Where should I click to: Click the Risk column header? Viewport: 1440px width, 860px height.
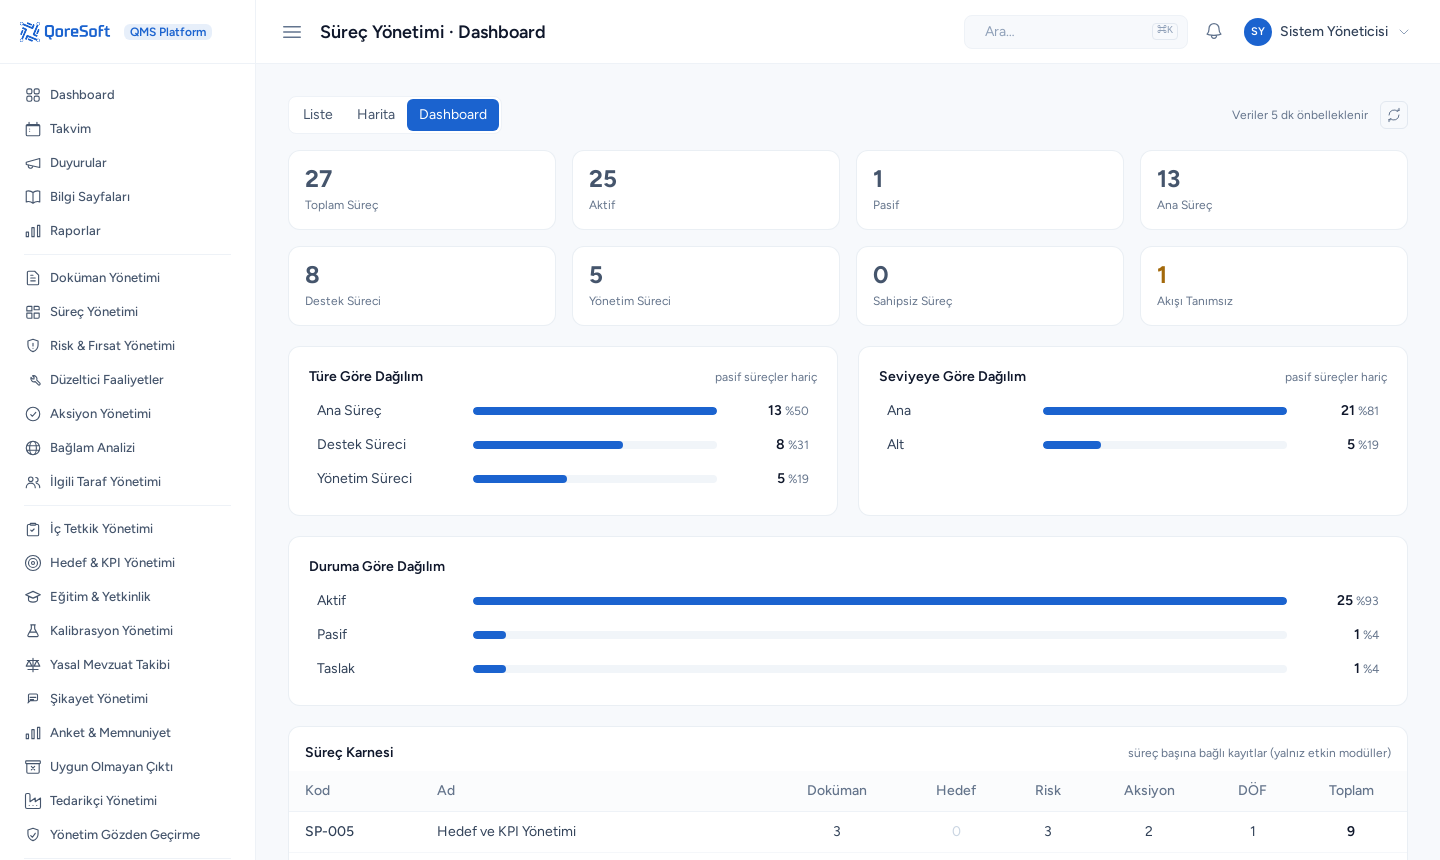tap(1048, 791)
